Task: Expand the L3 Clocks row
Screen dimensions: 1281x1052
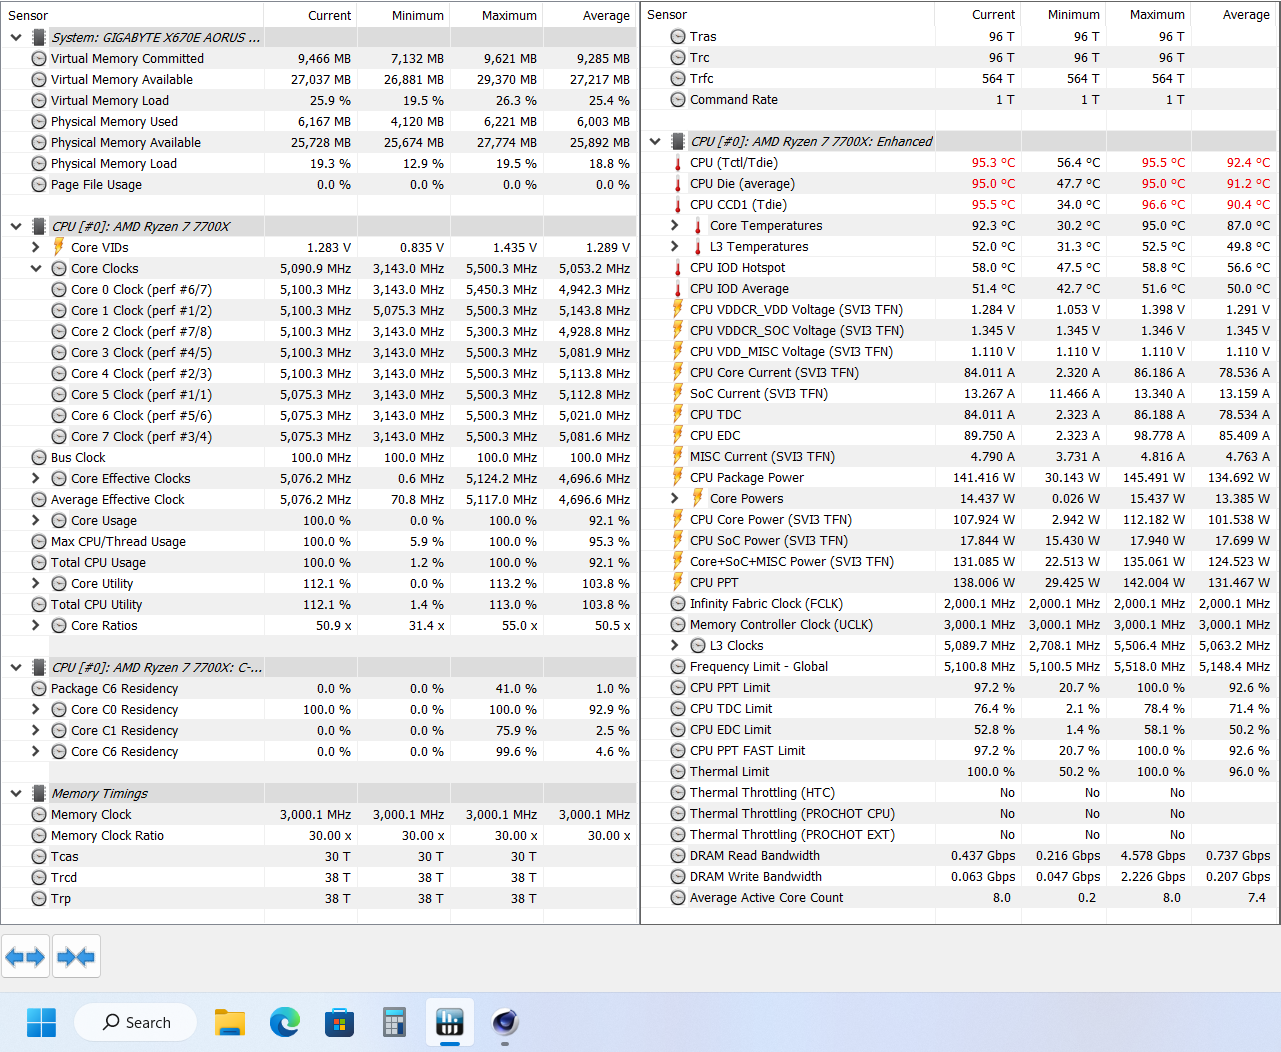Action: pyautogui.click(x=675, y=646)
